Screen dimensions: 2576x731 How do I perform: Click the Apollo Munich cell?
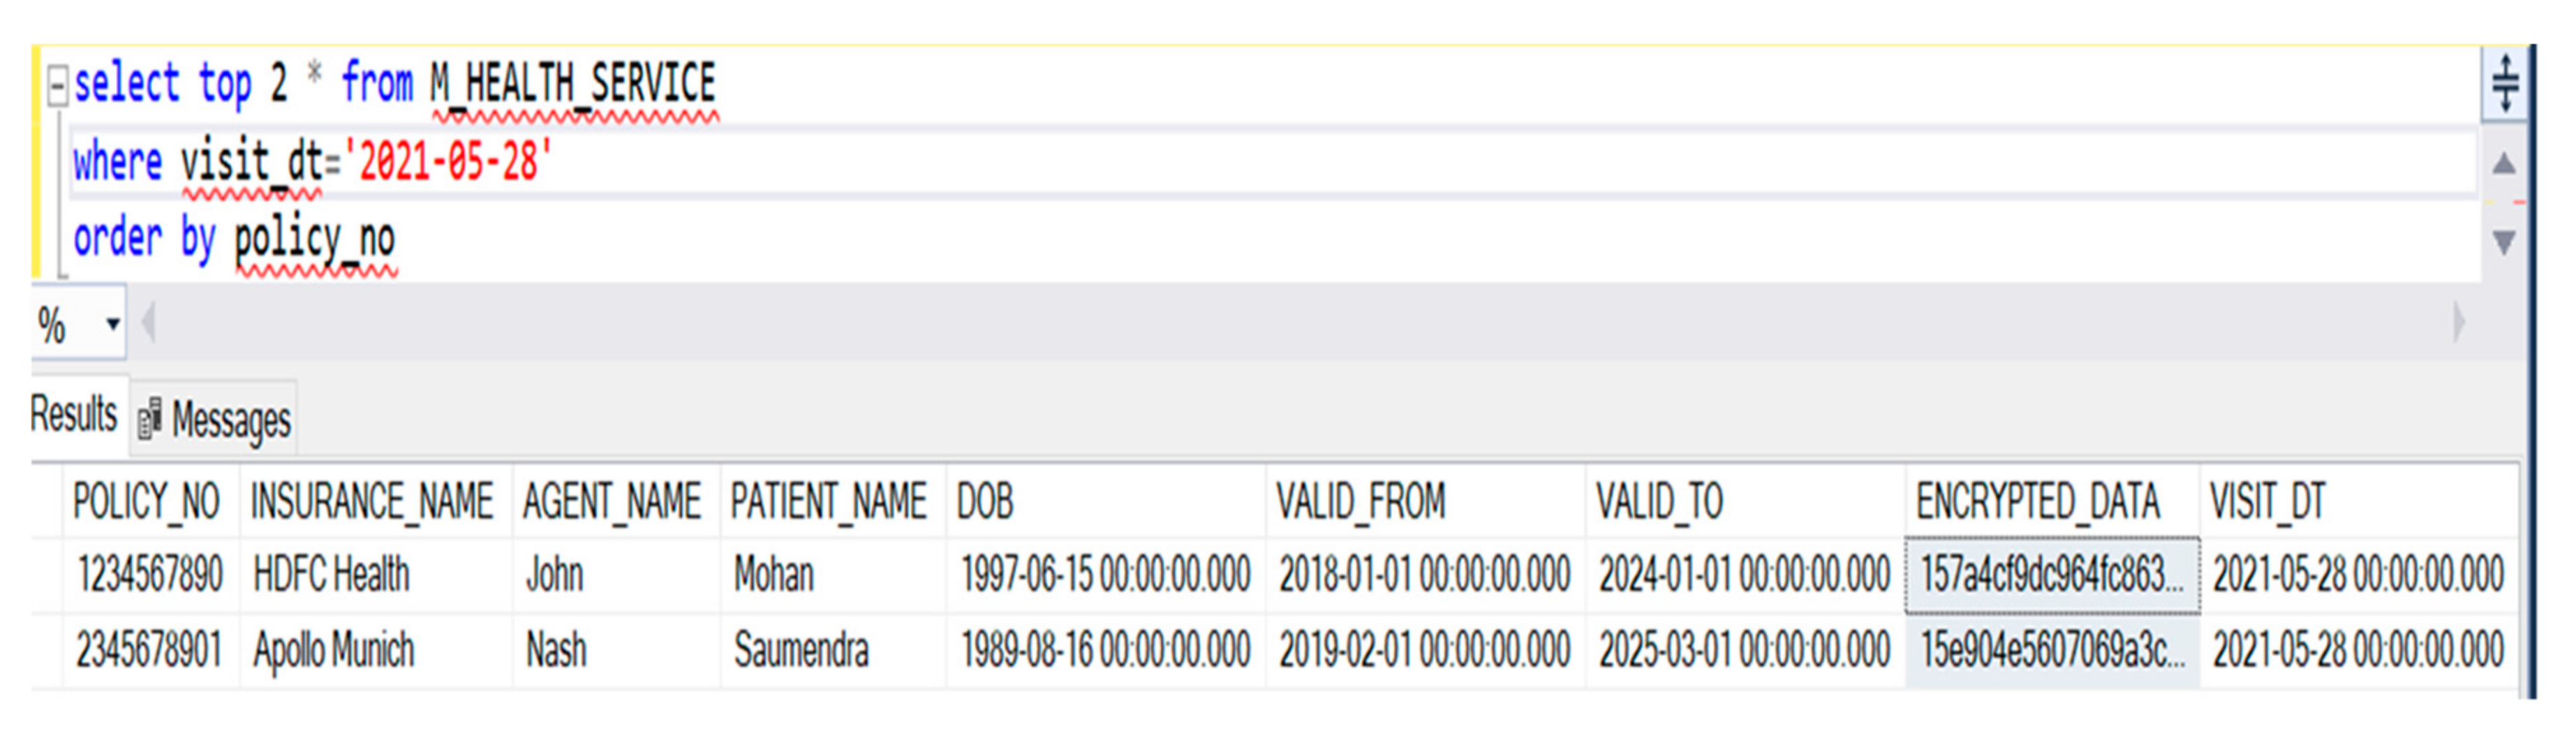point(375,650)
